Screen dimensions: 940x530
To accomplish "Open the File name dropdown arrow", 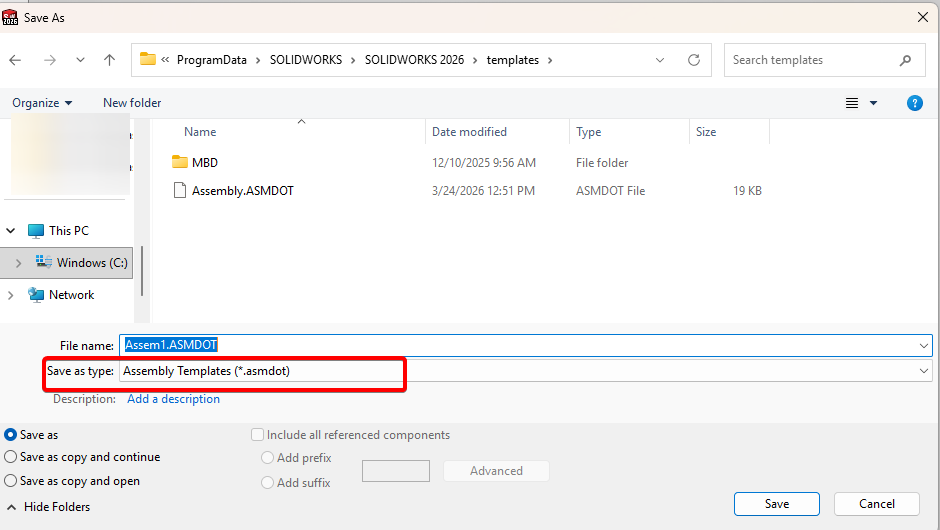I will point(924,345).
